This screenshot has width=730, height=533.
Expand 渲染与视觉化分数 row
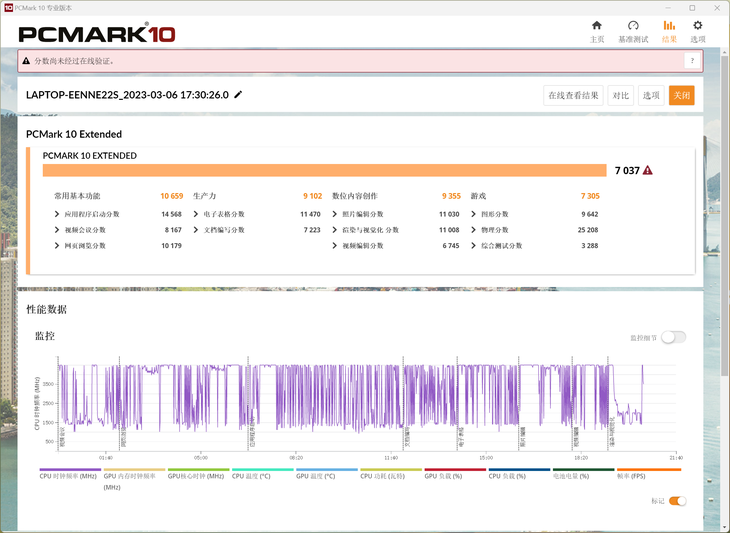tap(334, 230)
